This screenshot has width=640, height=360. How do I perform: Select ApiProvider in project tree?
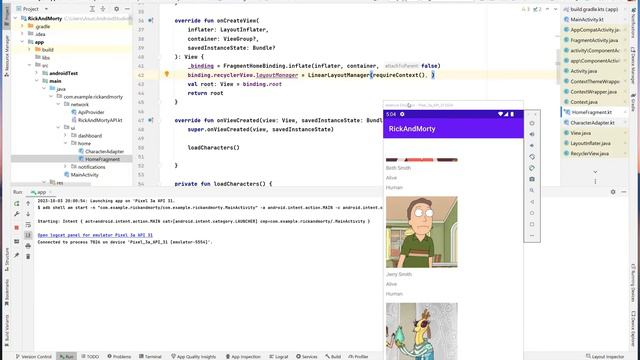click(x=88, y=112)
